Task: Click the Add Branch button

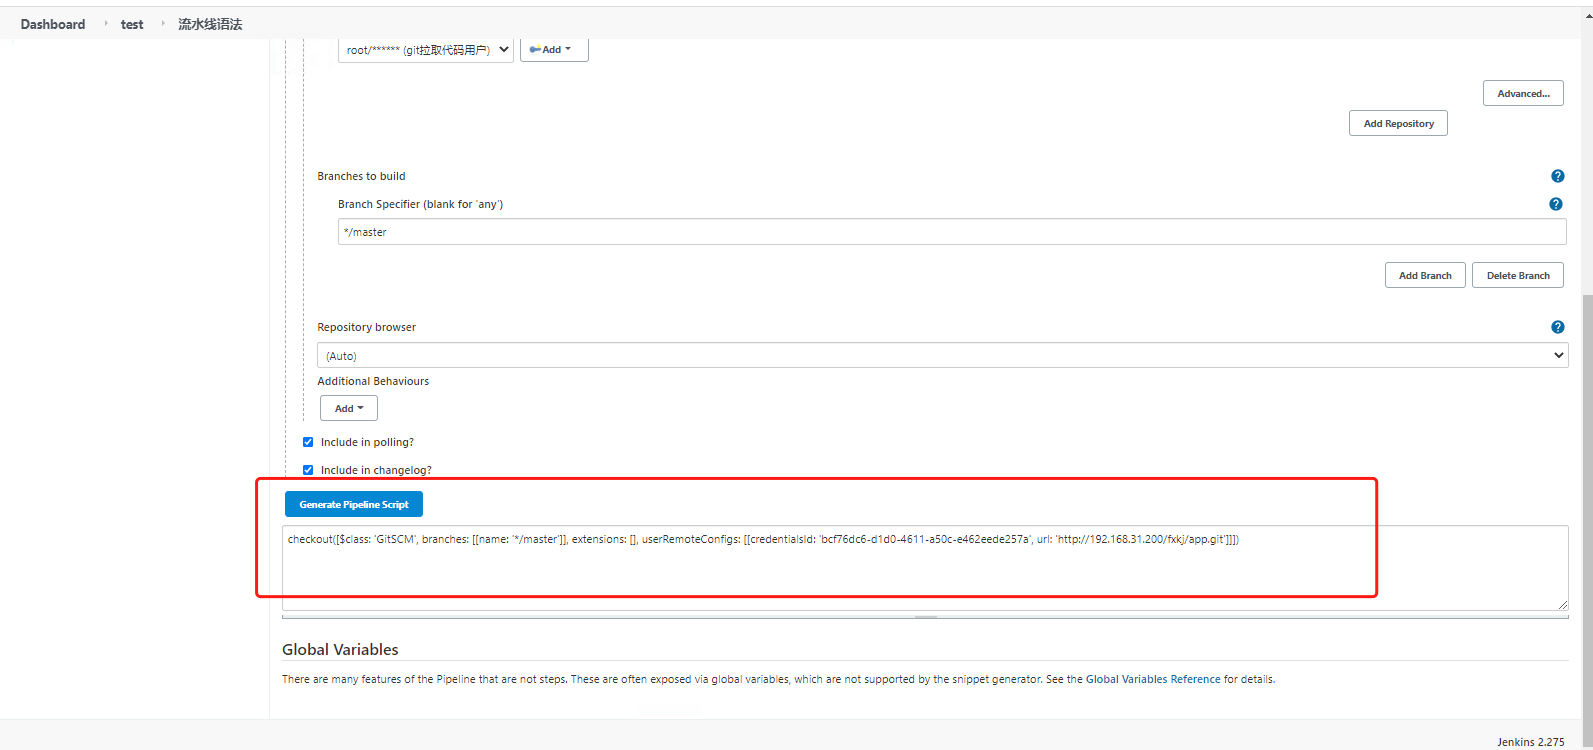Action: coord(1425,275)
